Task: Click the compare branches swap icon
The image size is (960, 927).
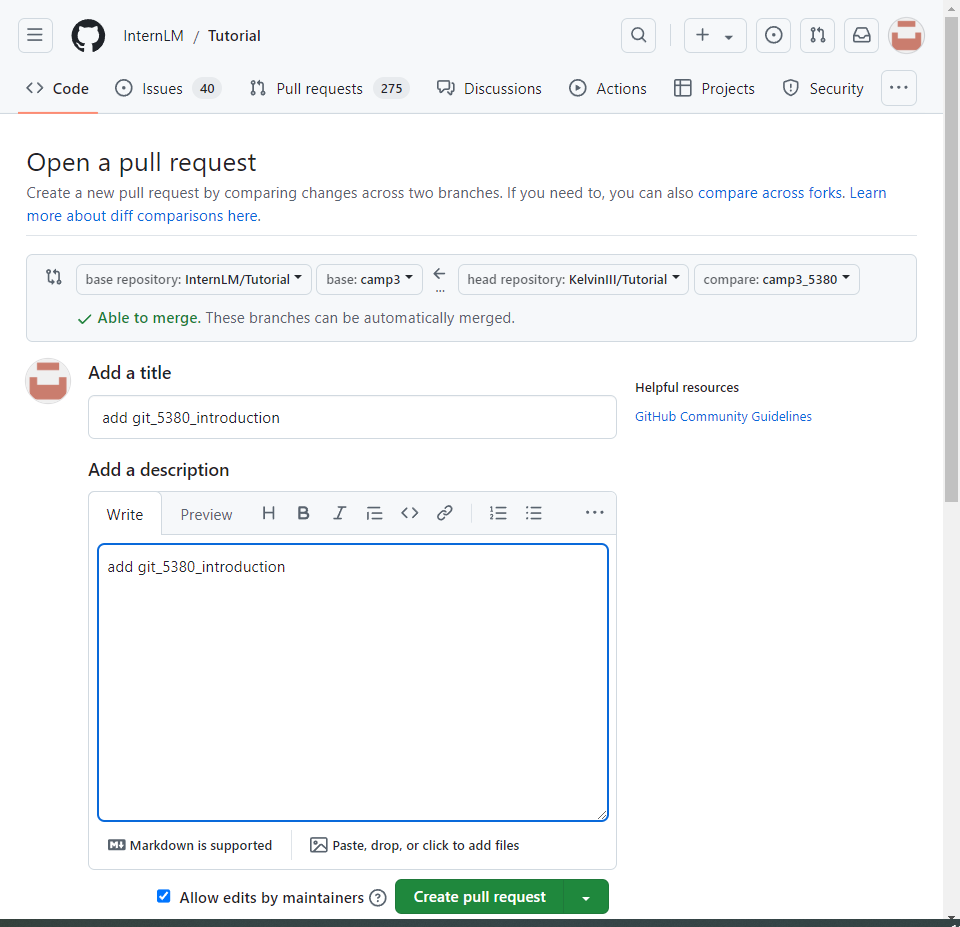Action: coord(54,277)
